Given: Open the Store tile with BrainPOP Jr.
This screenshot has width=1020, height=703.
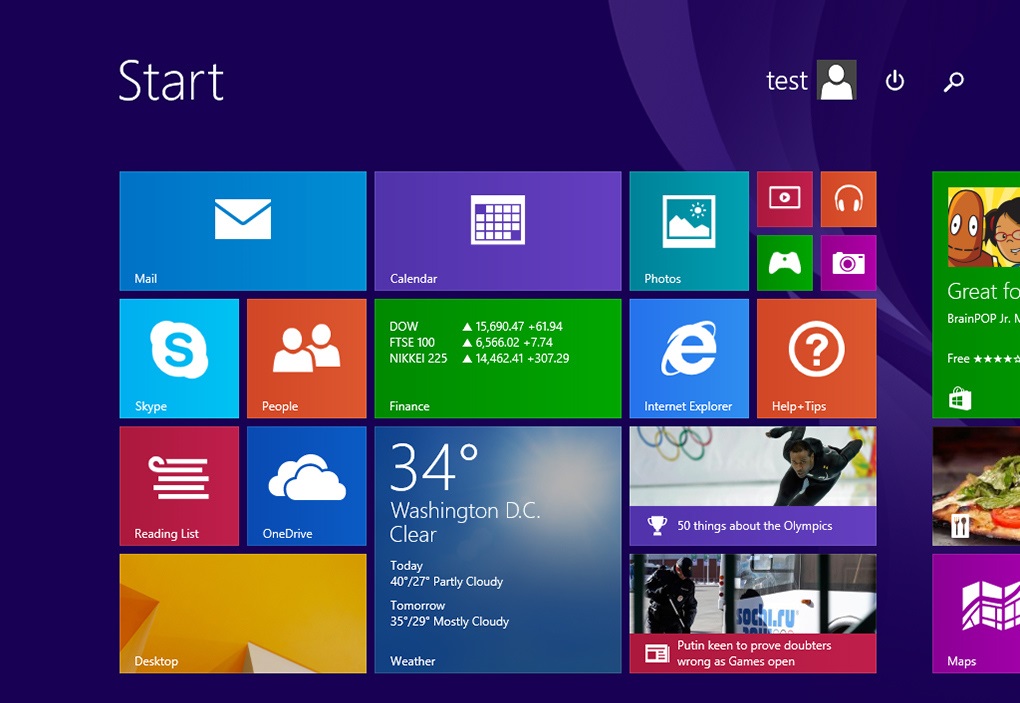Looking at the screenshot, I should coord(976,295).
